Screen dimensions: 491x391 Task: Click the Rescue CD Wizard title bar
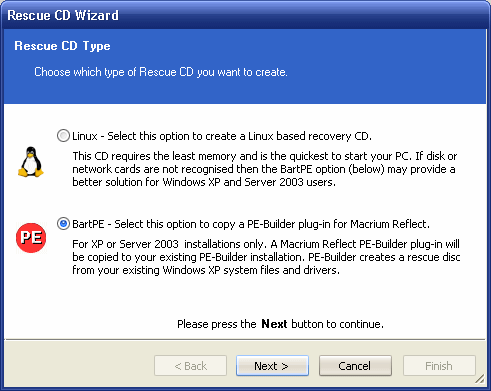245,15
